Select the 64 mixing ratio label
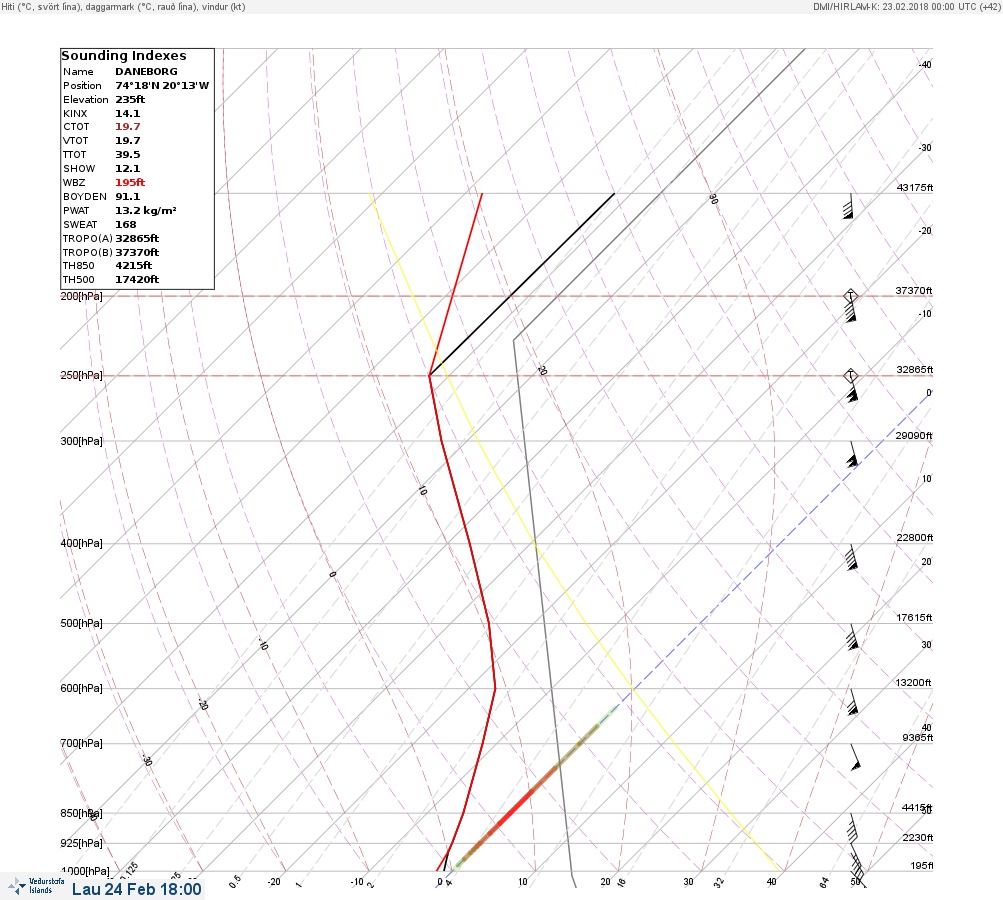 825,883
